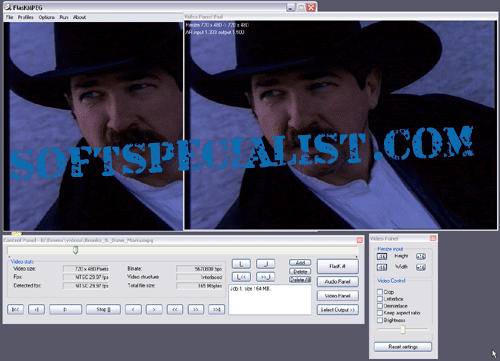Click the Delete All jobs button

tap(300, 280)
